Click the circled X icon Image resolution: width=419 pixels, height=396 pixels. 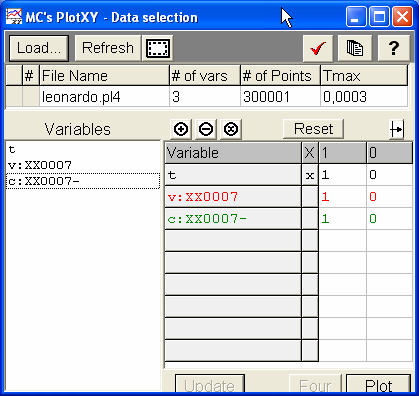click(x=231, y=129)
